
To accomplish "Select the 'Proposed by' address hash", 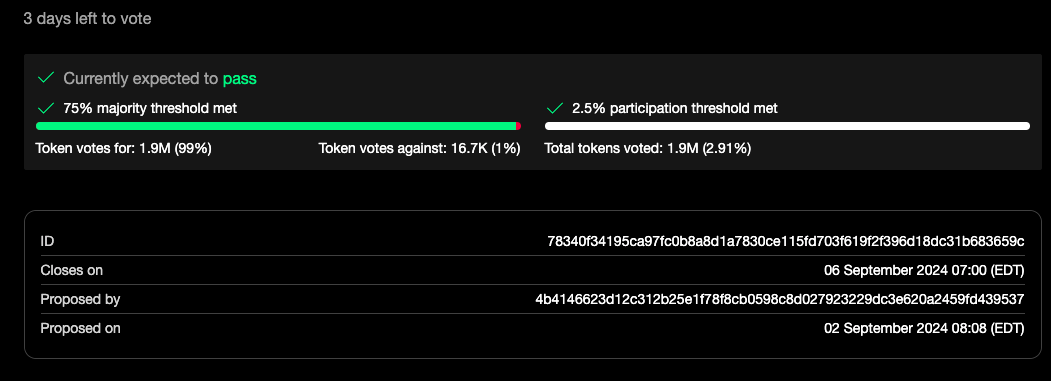I will pyautogui.click(x=780, y=299).
